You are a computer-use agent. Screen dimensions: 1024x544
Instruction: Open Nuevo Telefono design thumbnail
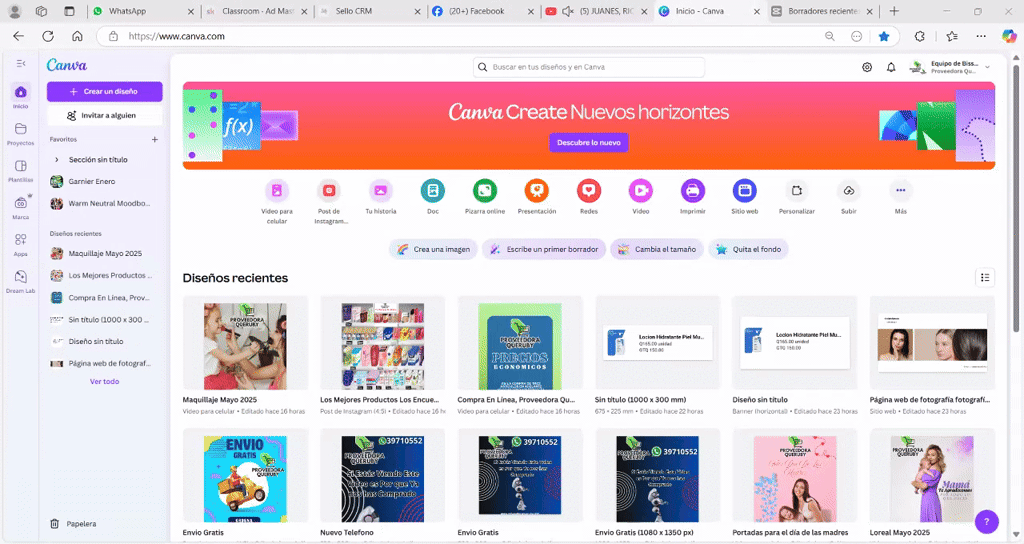click(383, 476)
